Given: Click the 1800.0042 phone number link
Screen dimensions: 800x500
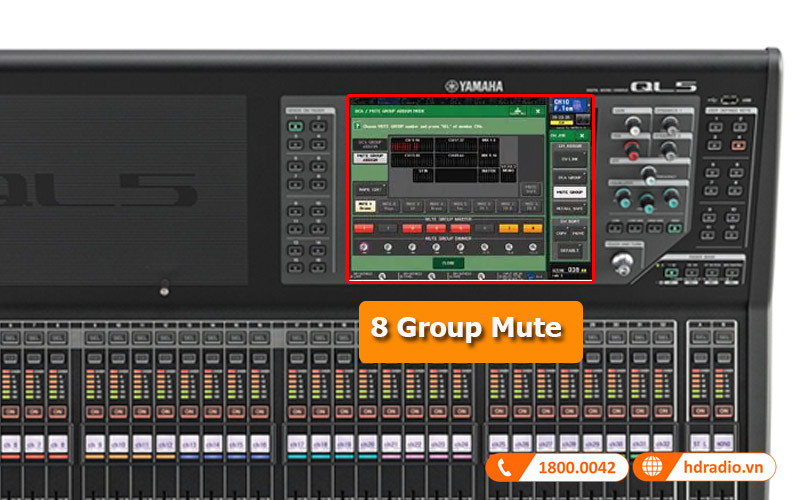Looking at the screenshot, I should point(577,467).
